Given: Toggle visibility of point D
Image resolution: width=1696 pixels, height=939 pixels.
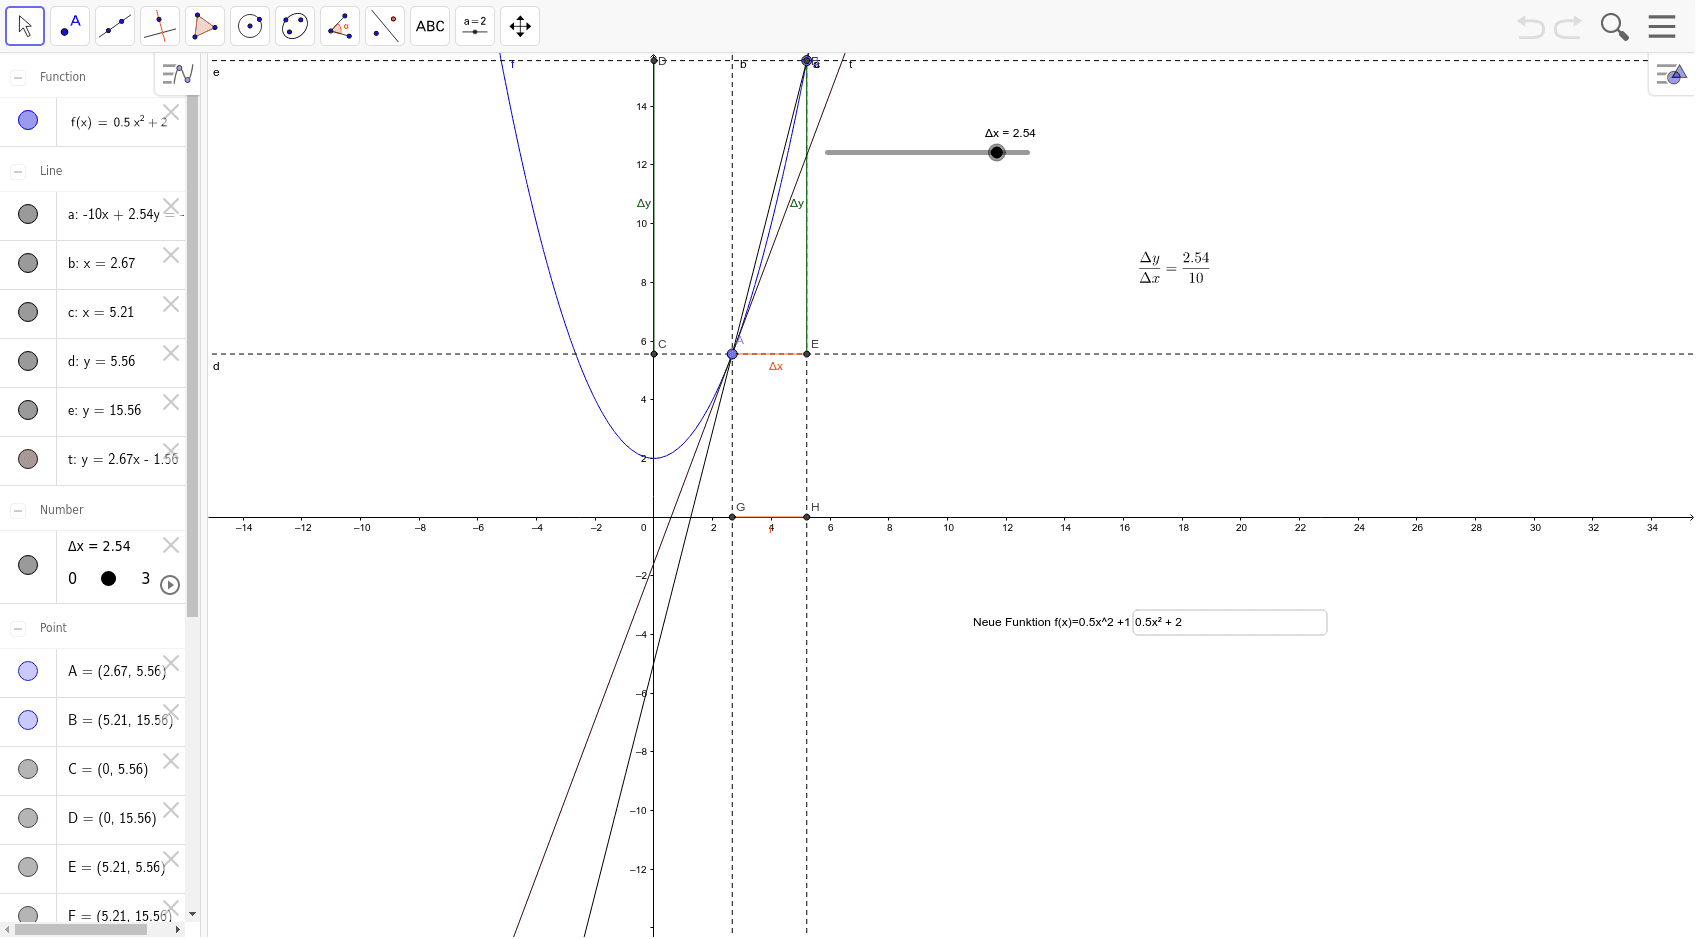Looking at the screenshot, I should tap(28, 818).
